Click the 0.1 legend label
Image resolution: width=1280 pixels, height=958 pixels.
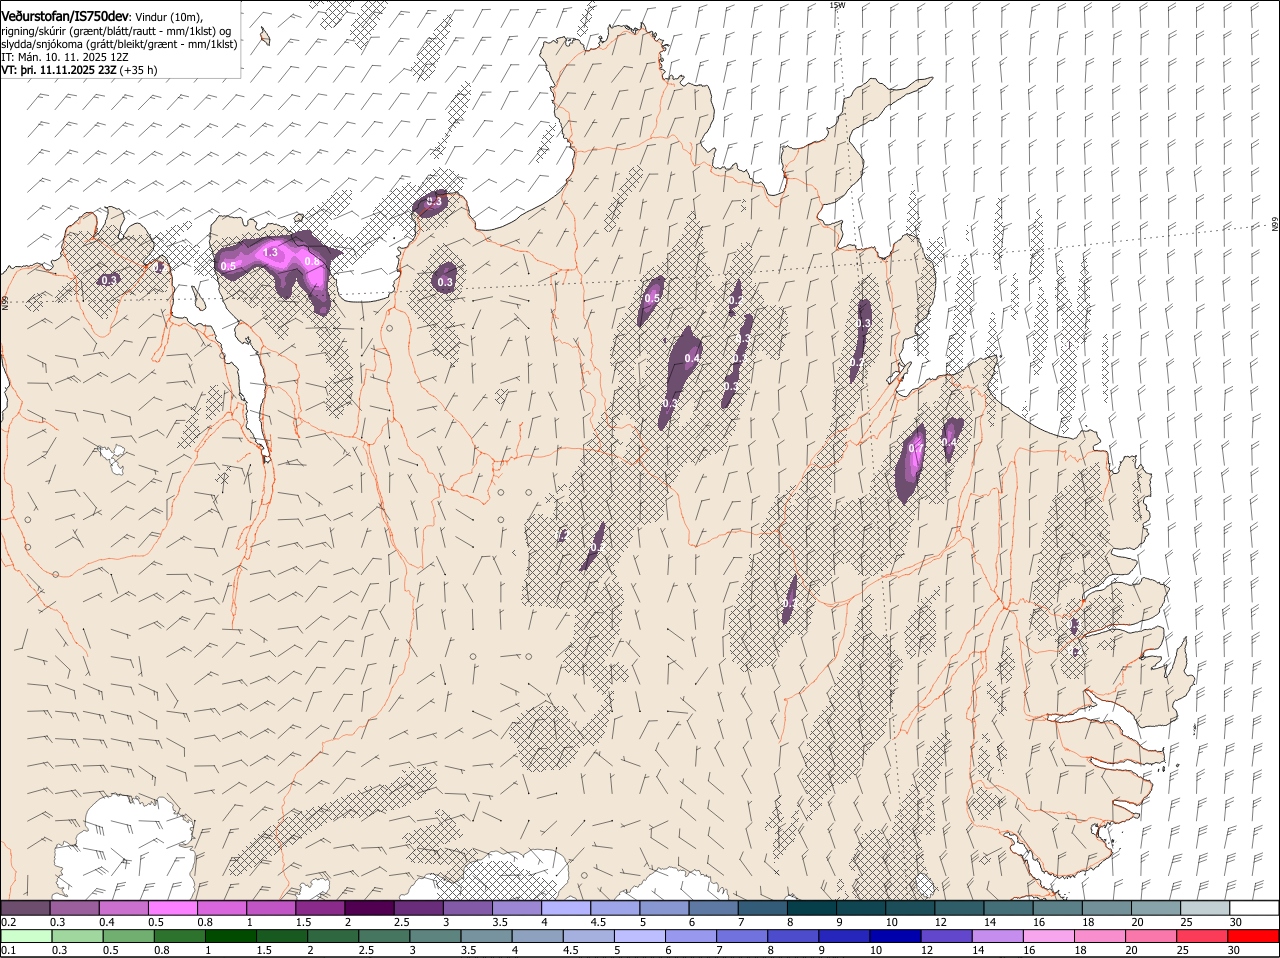click(8, 950)
